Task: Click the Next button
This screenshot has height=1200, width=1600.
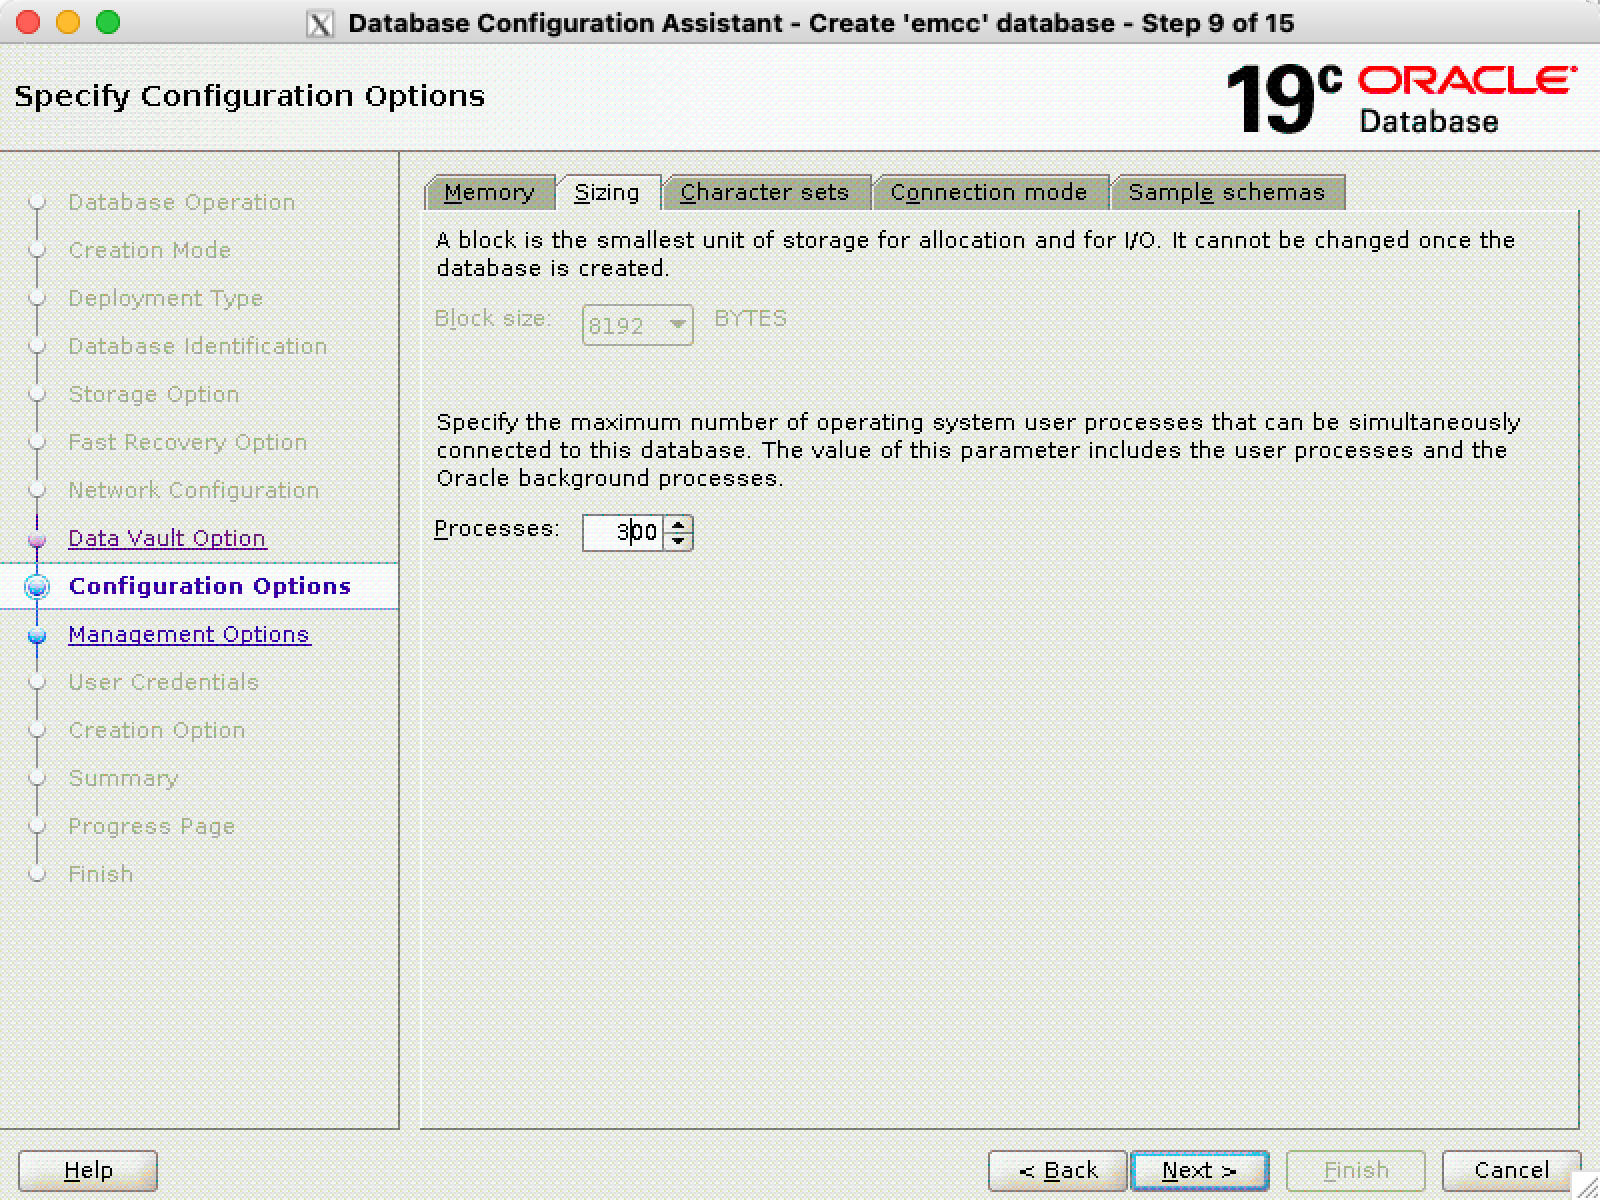Action: pos(1199,1170)
